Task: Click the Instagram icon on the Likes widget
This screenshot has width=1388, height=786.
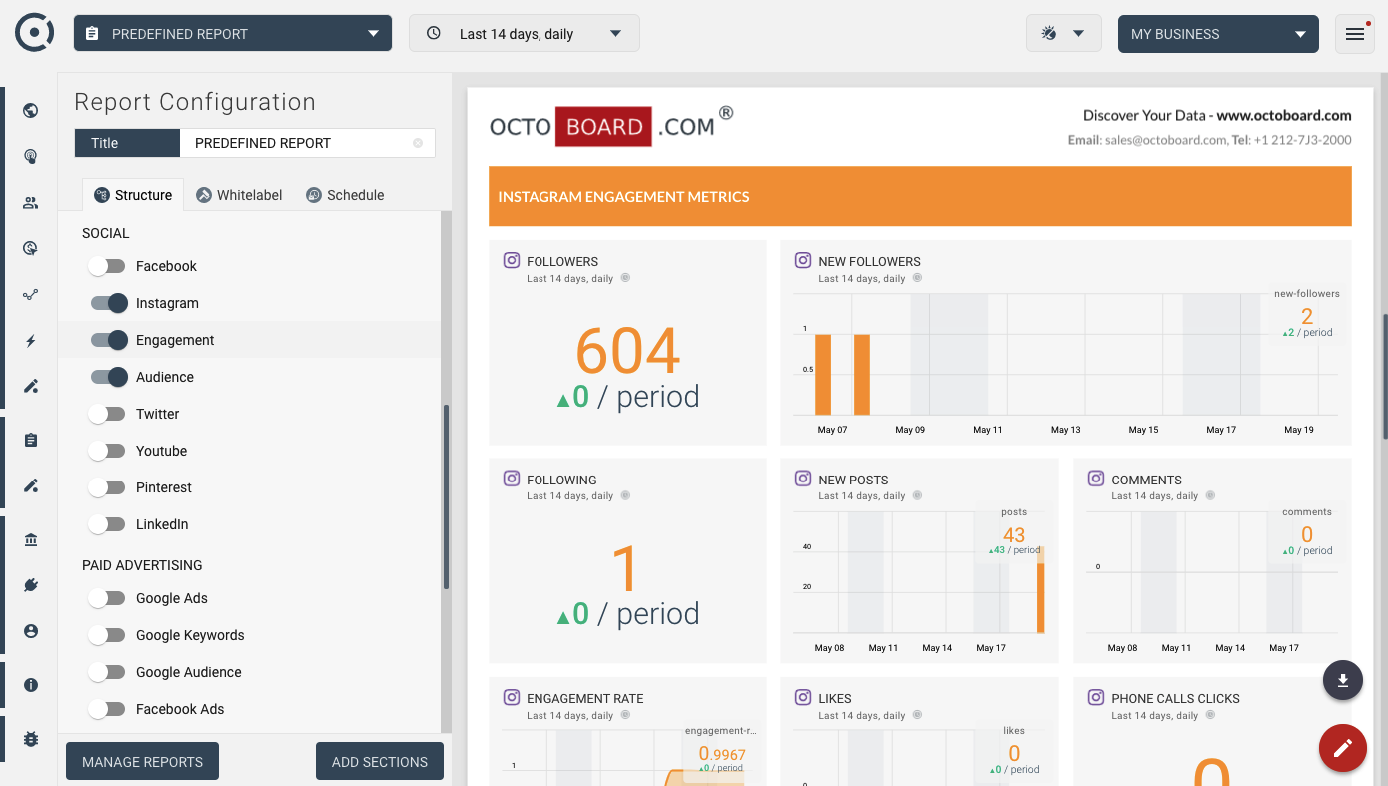Action: point(803,698)
